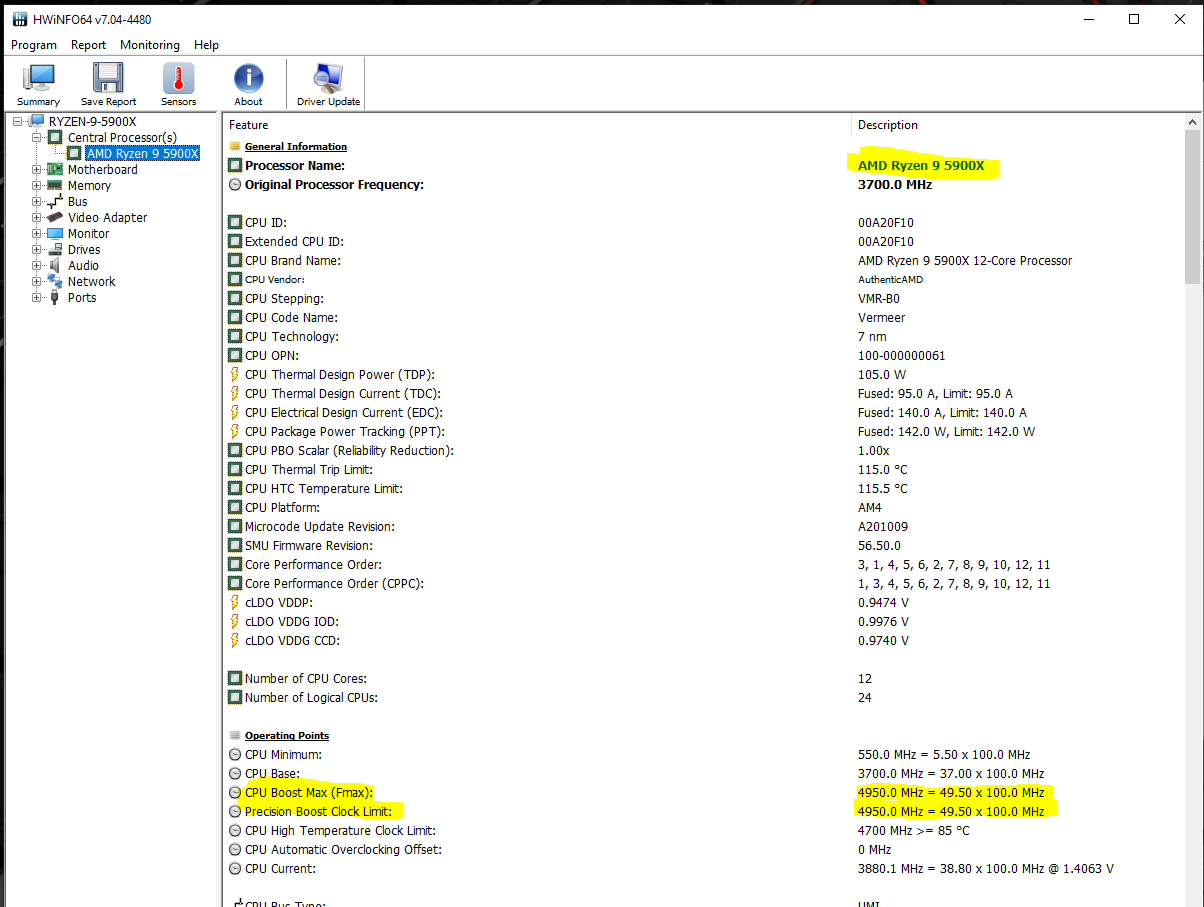Select AMD Ryzen 9 5900X tree item
This screenshot has height=907, width=1204.
(x=142, y=153)
